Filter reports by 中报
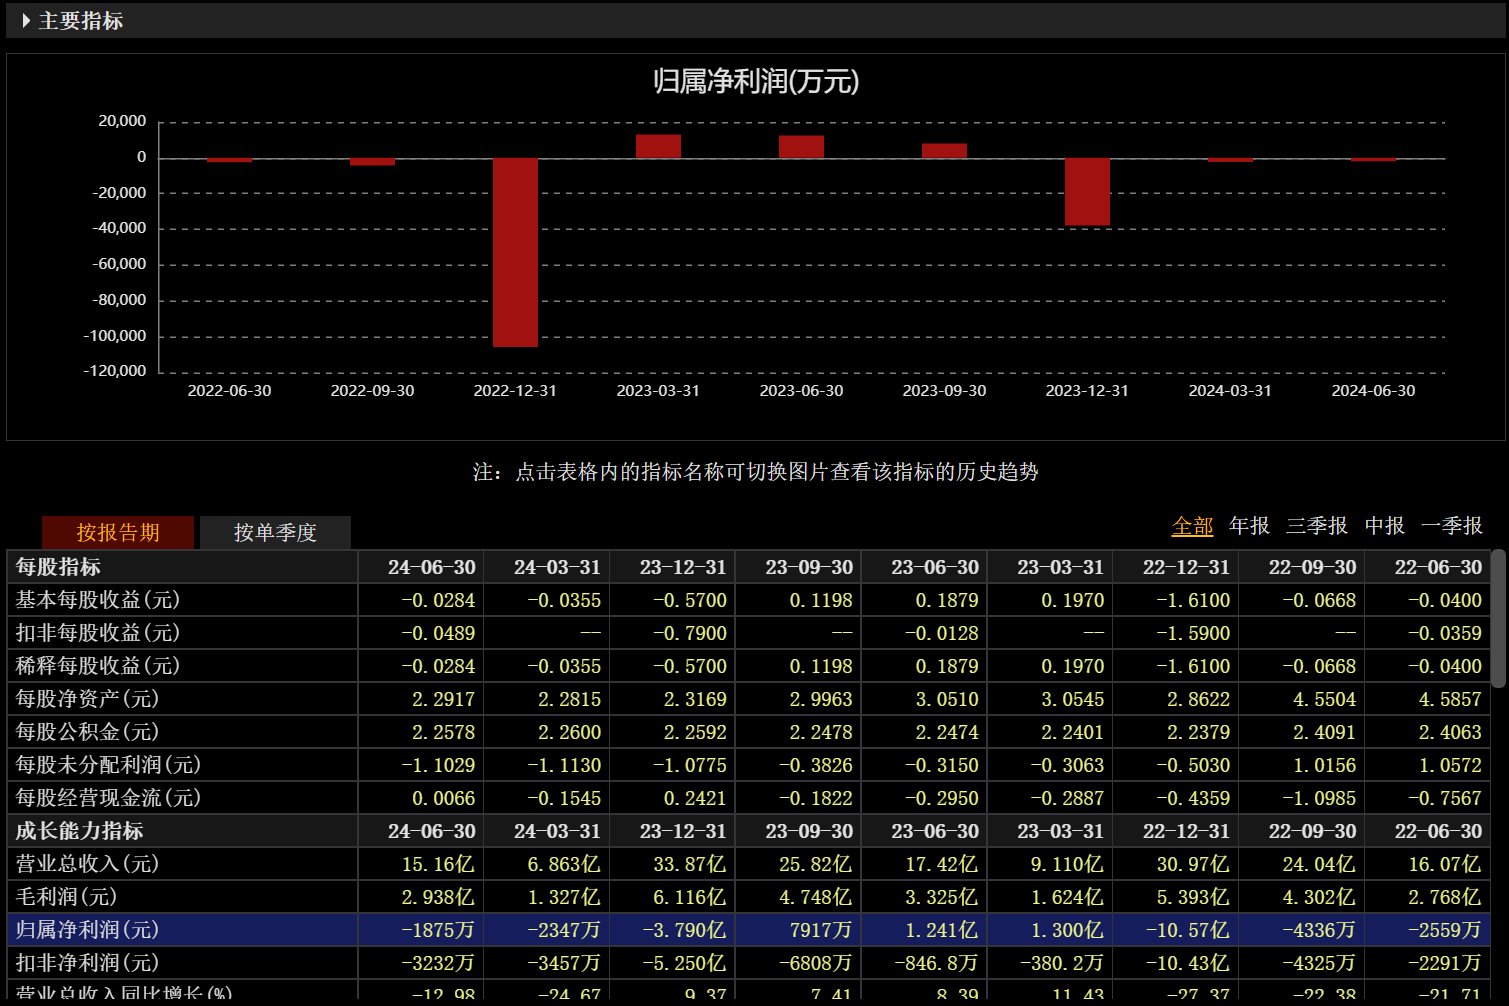This screenshot has height=1006, width=1509. [1385, 526]
